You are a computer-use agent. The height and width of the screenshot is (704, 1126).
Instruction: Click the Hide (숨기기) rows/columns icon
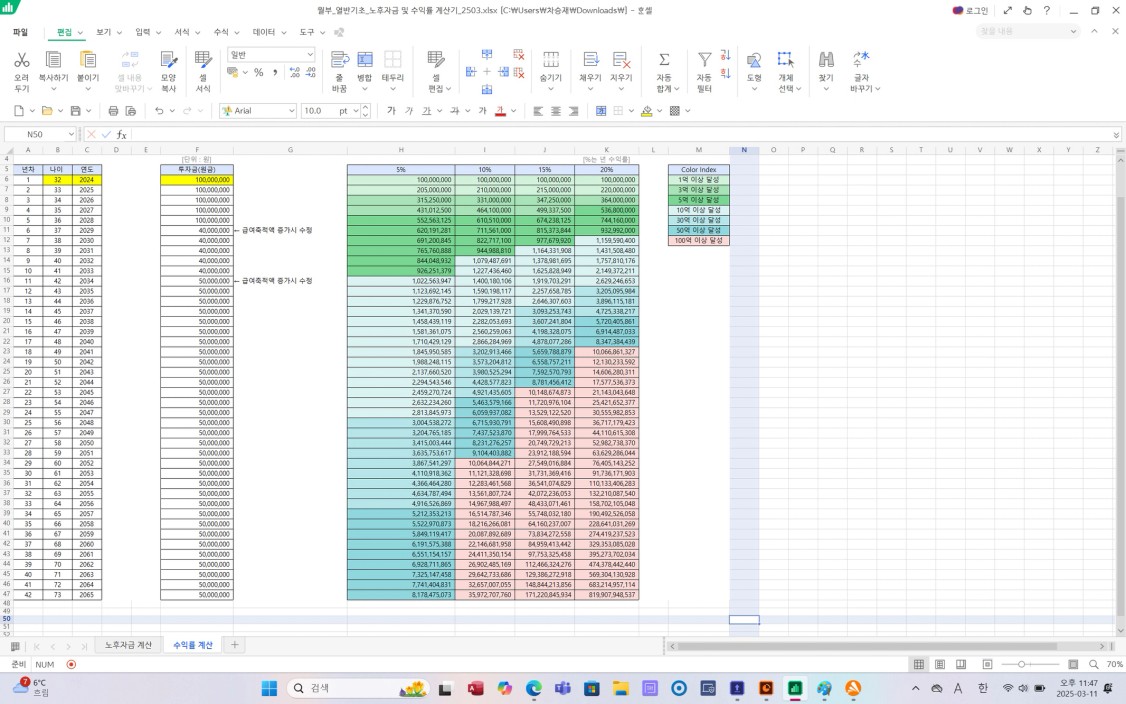551,60
